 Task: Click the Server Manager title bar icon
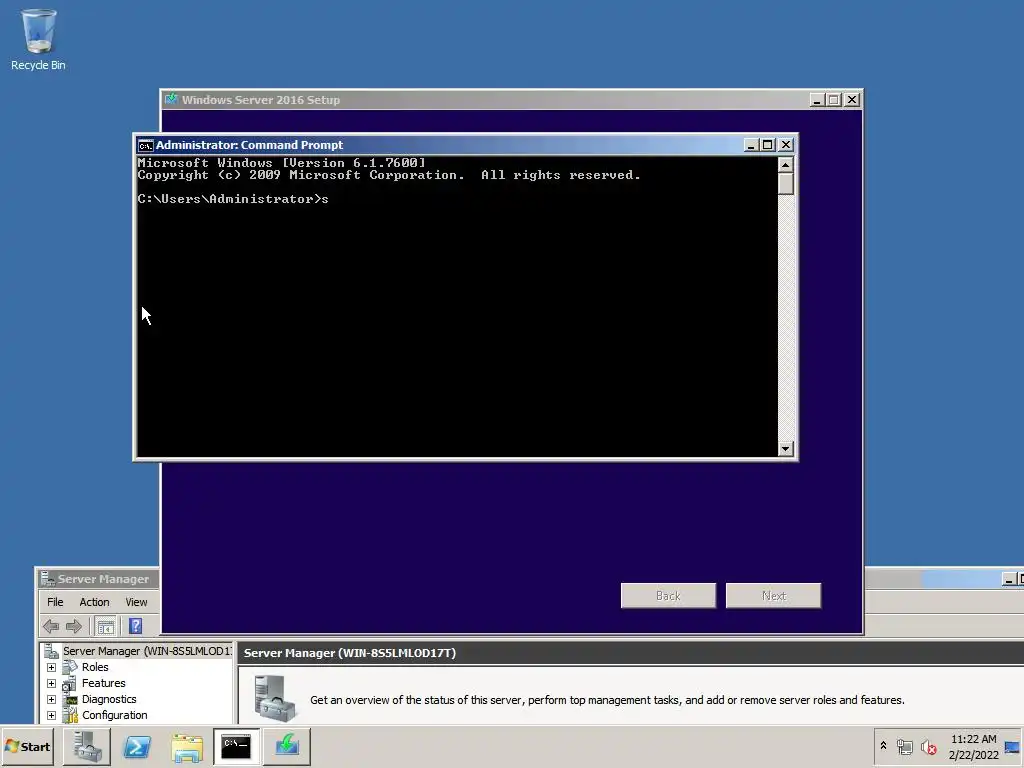(x=48, y=579)
